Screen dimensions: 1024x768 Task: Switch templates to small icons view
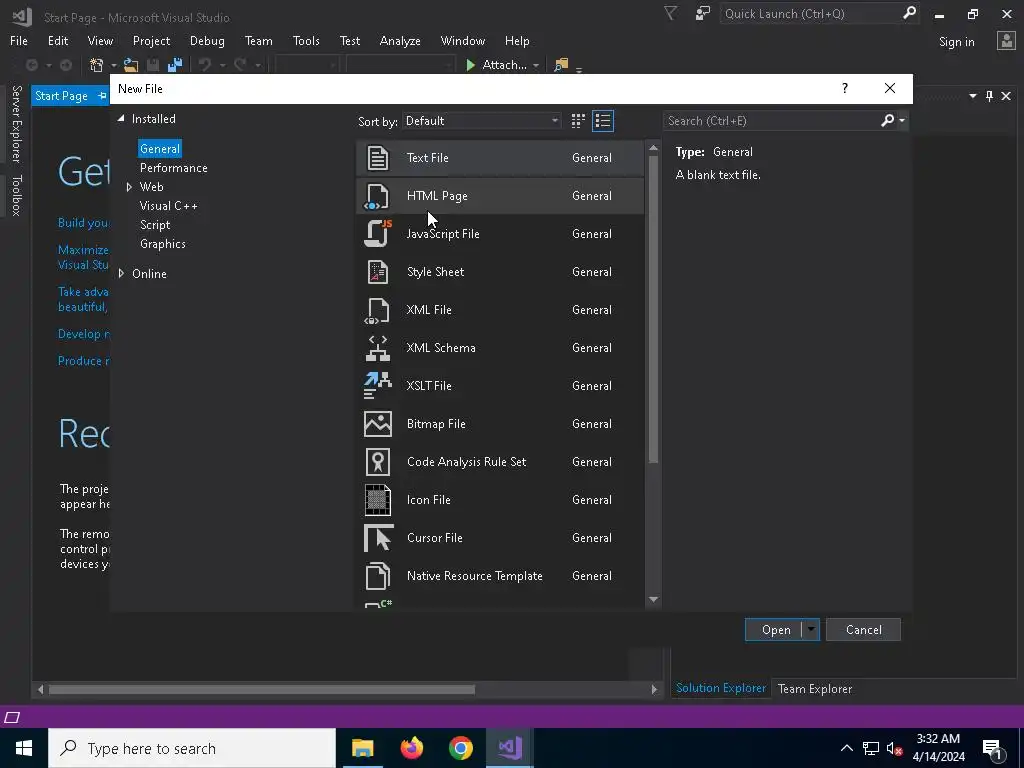pyautogui.click(x=578, y=121)
